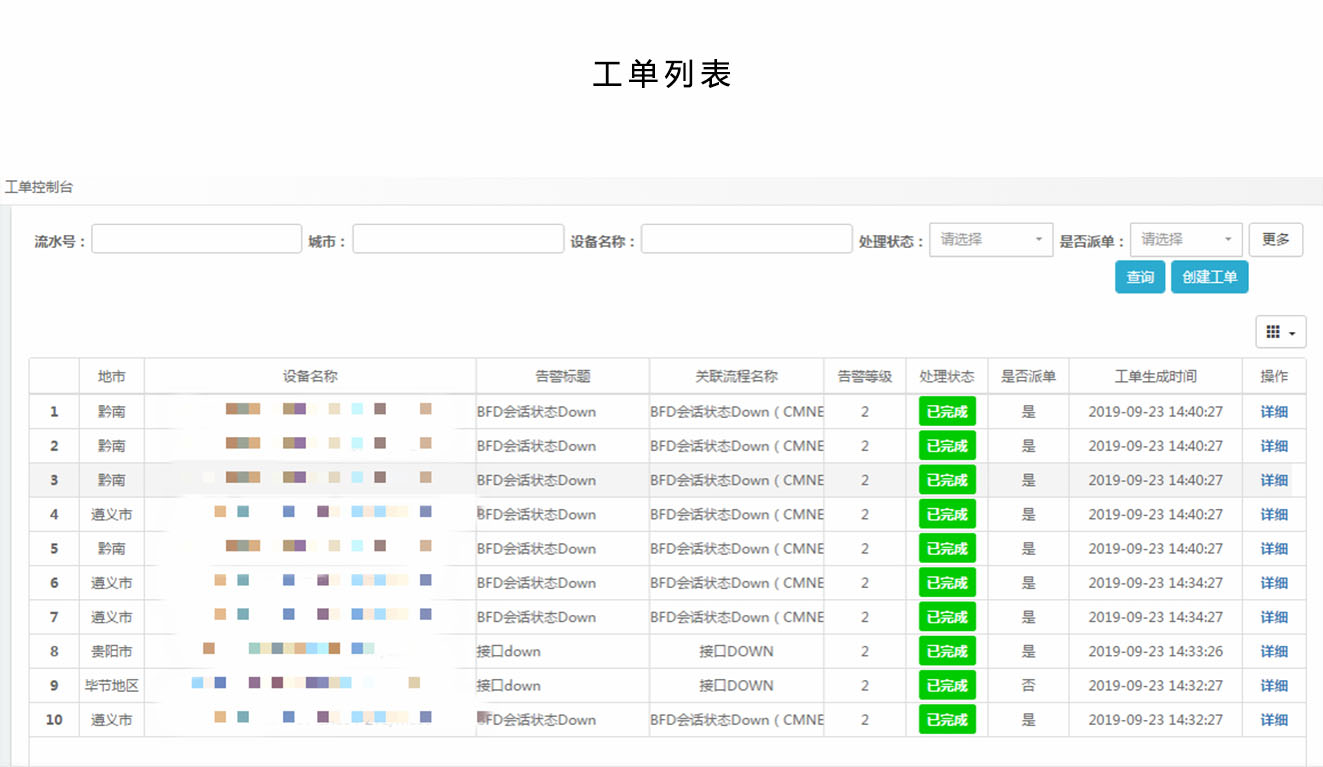Viewport: 1323px width, 767px height.
Task: Click the 工单生成时间 column header
Action: click(1155, 377)
